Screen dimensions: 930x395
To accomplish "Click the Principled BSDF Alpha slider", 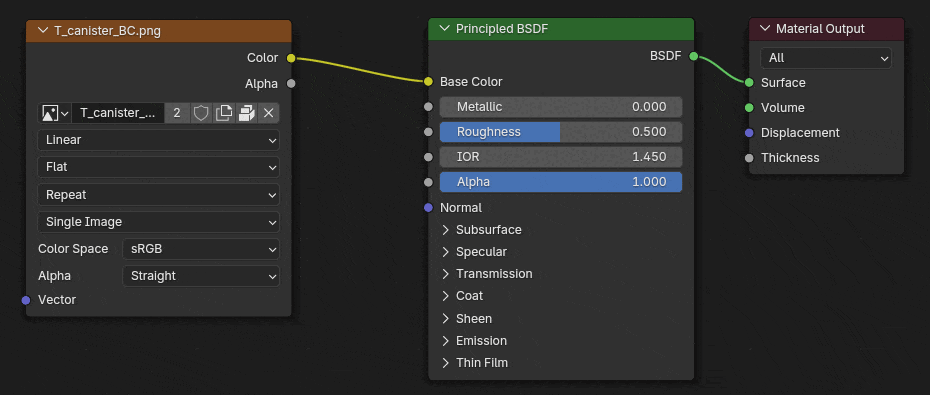I will 560,182.
